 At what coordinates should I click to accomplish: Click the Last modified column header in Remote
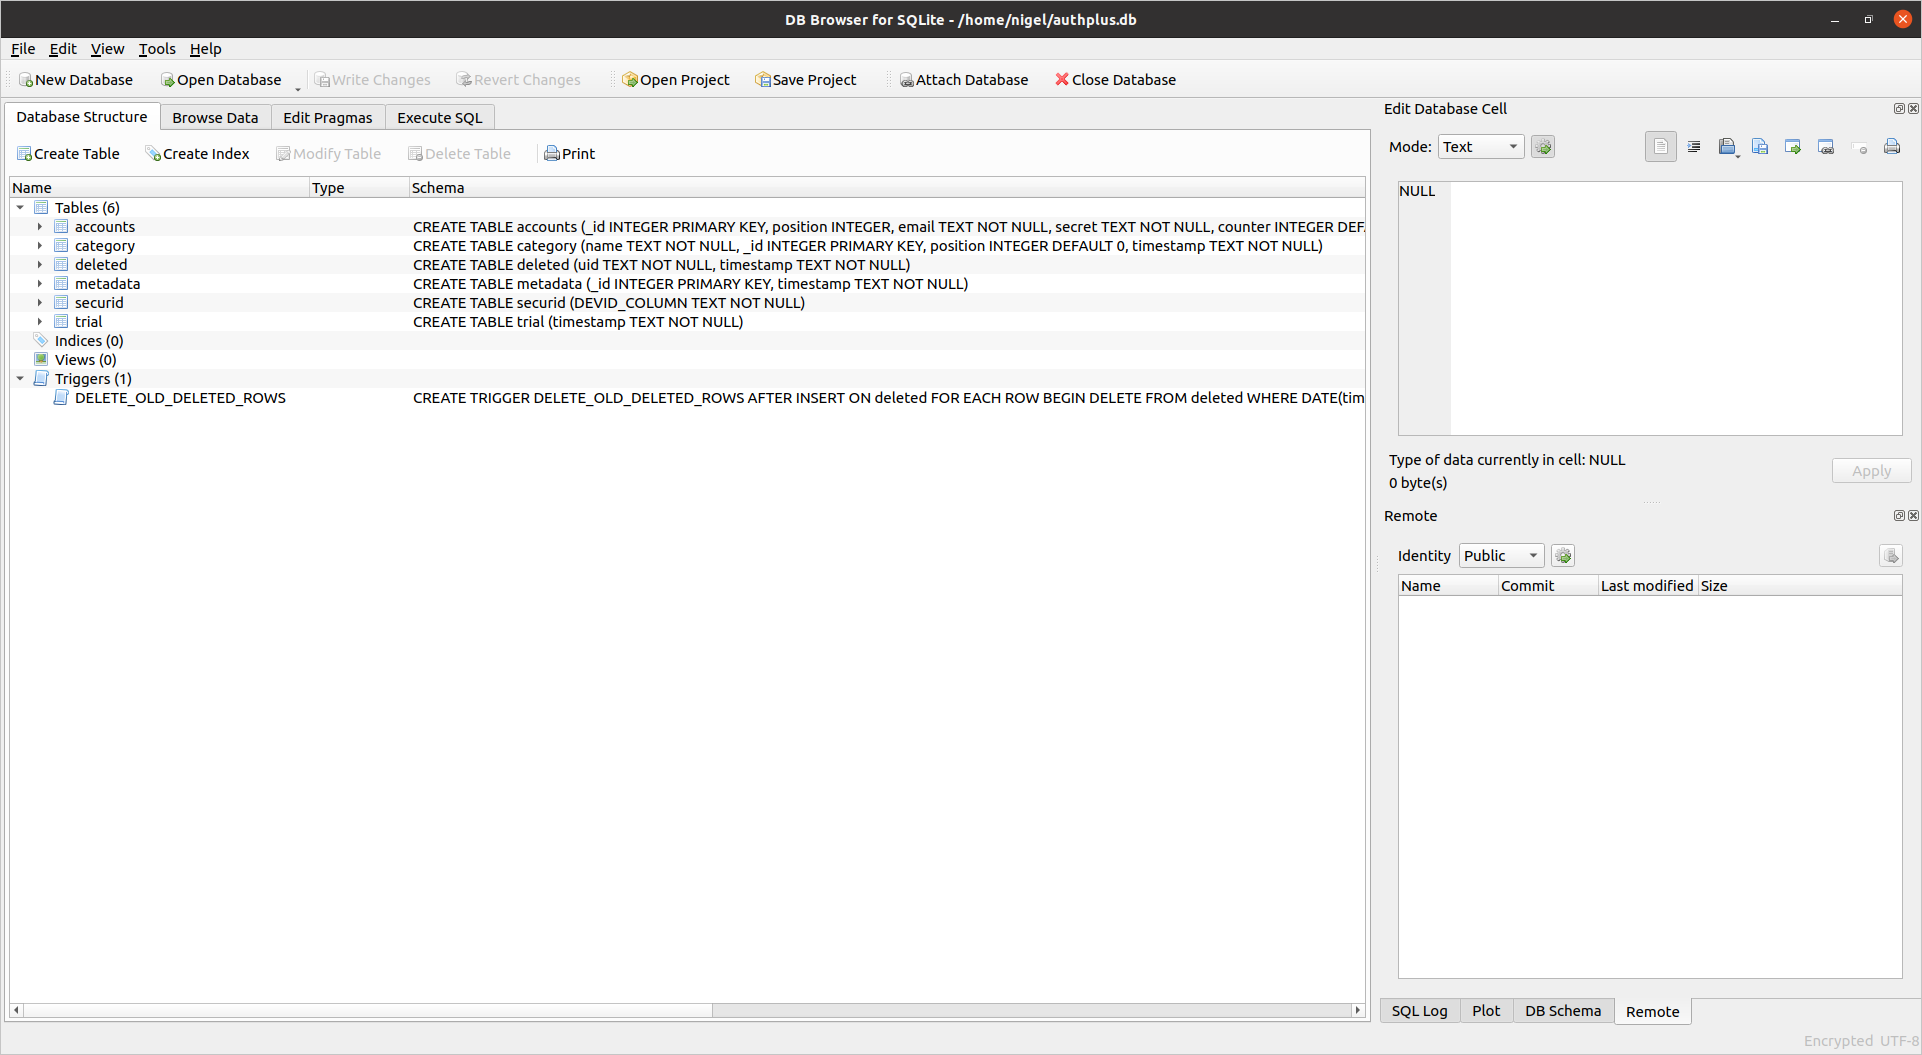click(1647, 586)
